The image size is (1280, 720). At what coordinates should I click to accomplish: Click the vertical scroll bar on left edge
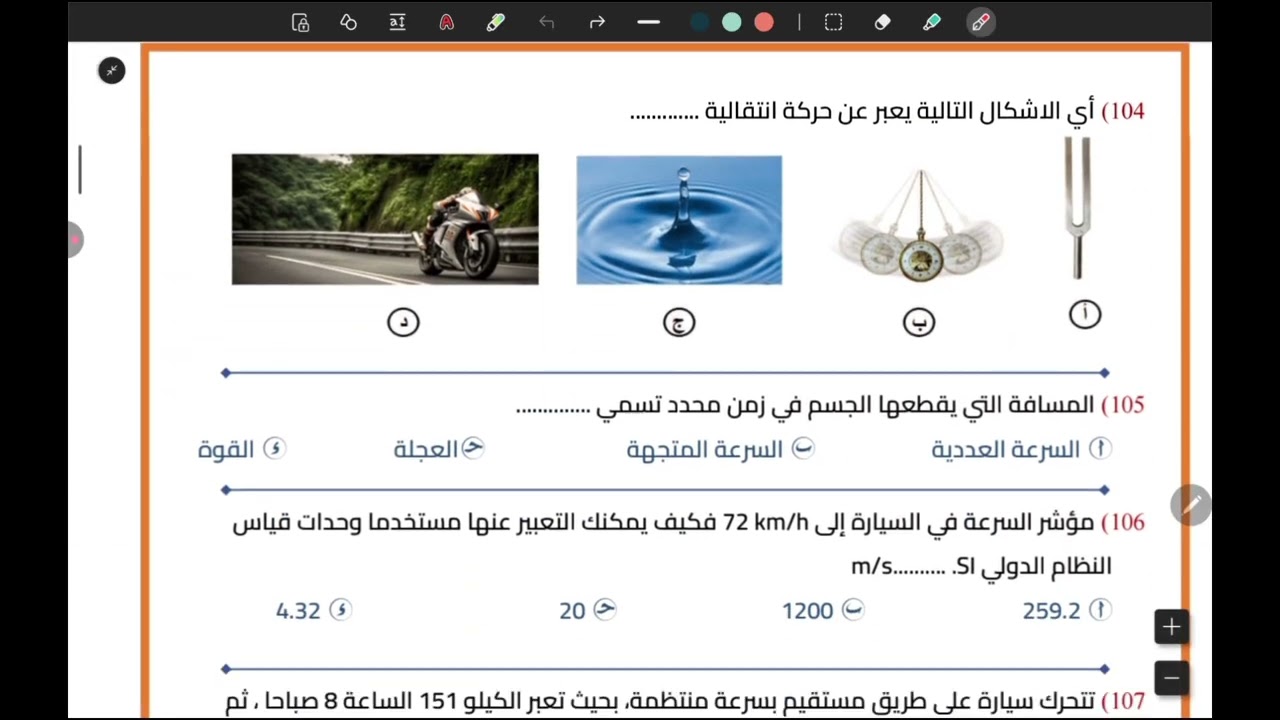tap(80, 169)
